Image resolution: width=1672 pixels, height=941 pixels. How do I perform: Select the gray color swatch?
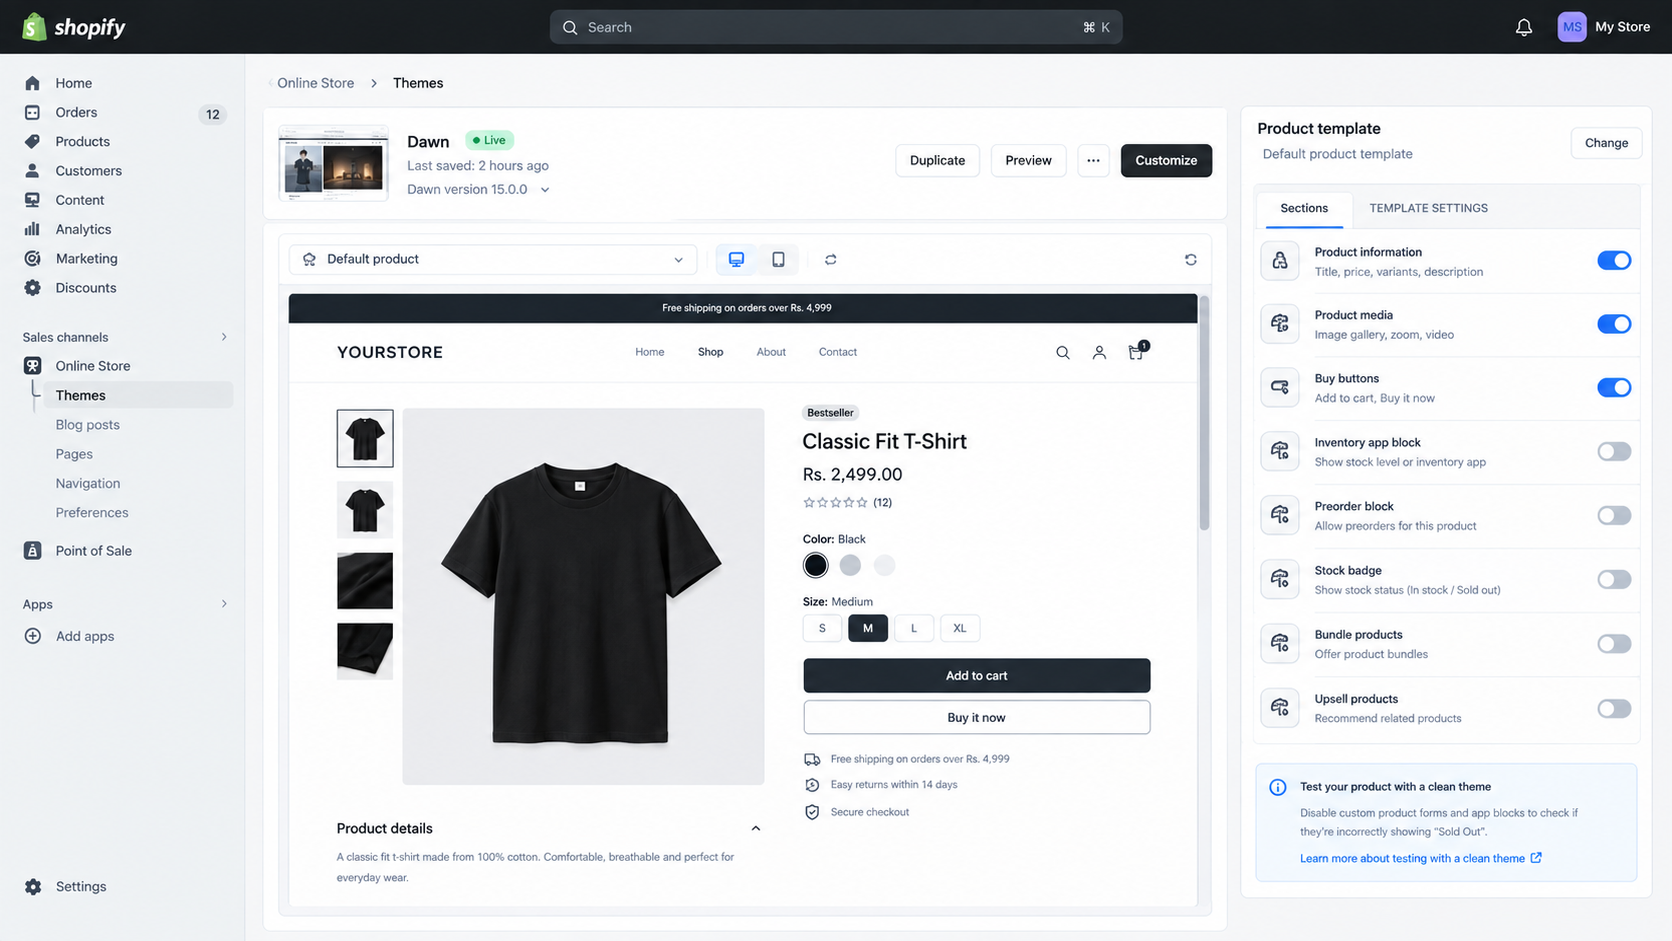click(x=850, y=565)
